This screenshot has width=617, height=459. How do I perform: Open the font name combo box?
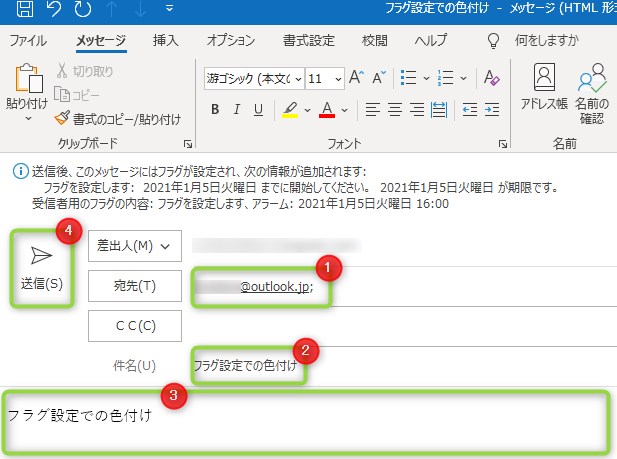pos(254,79)
